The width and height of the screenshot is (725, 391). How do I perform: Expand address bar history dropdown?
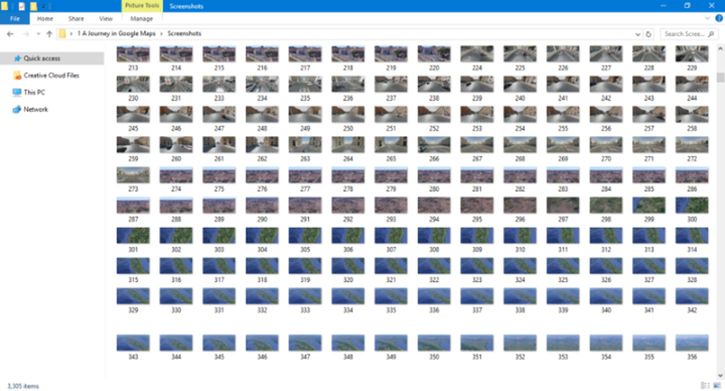tap(638, 34)
